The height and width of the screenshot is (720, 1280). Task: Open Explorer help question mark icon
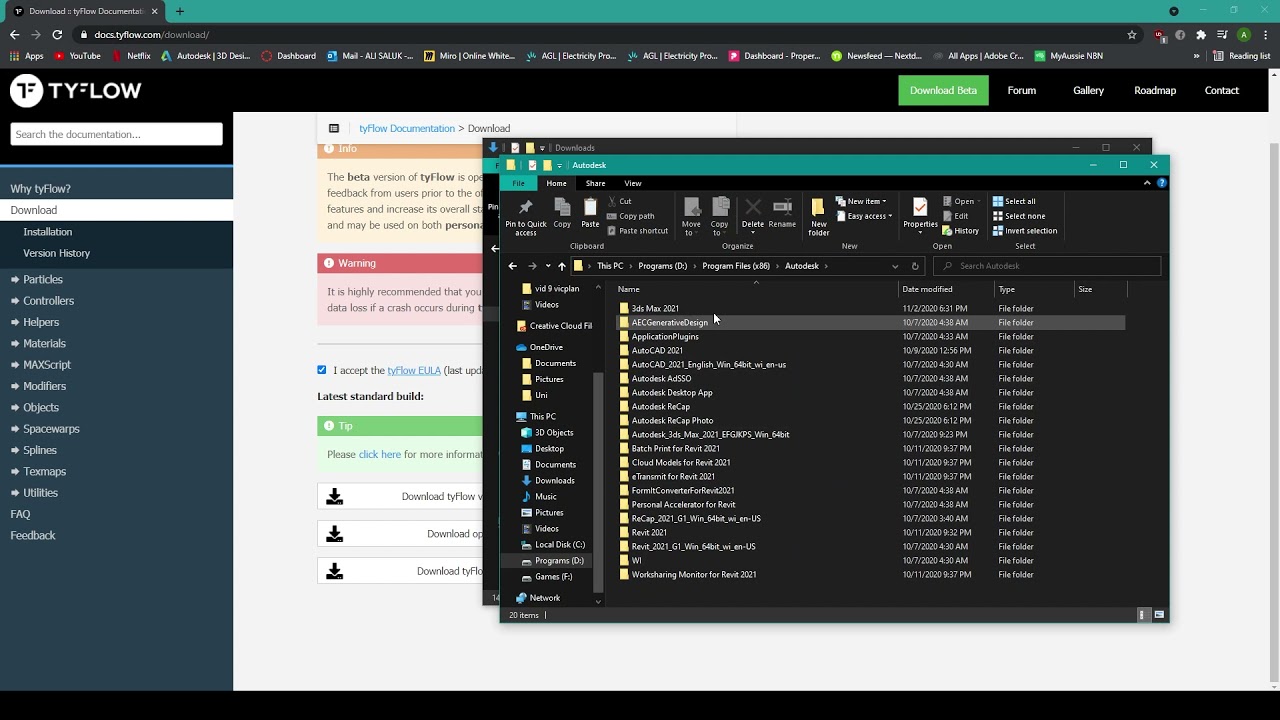(x=1161, y=183)
